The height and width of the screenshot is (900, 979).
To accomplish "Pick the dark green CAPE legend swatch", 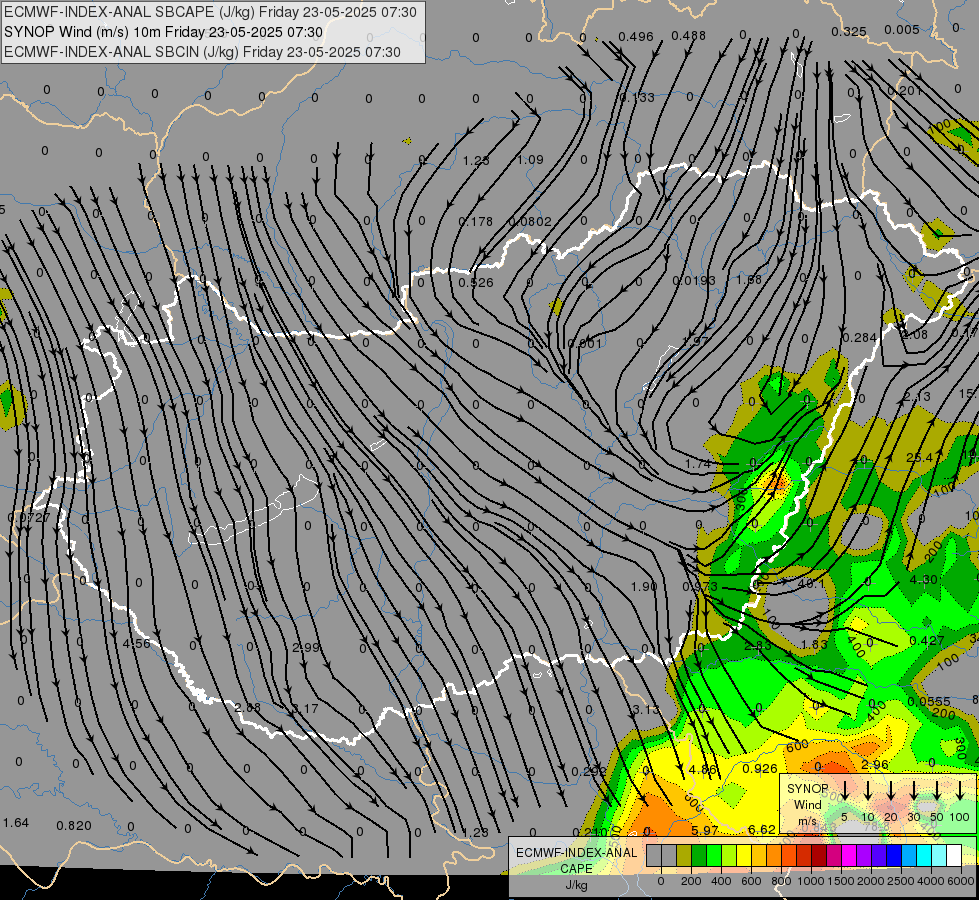I will pyautogui.click(x=699, y=855).
